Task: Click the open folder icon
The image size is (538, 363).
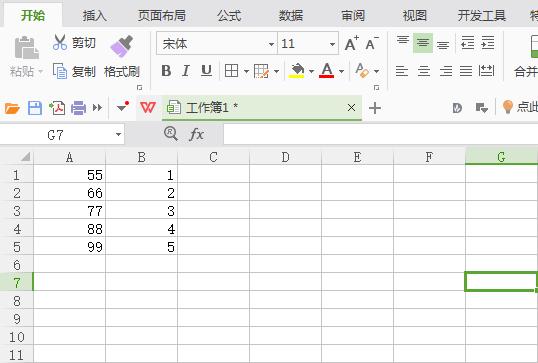Action: click(12, 108)
